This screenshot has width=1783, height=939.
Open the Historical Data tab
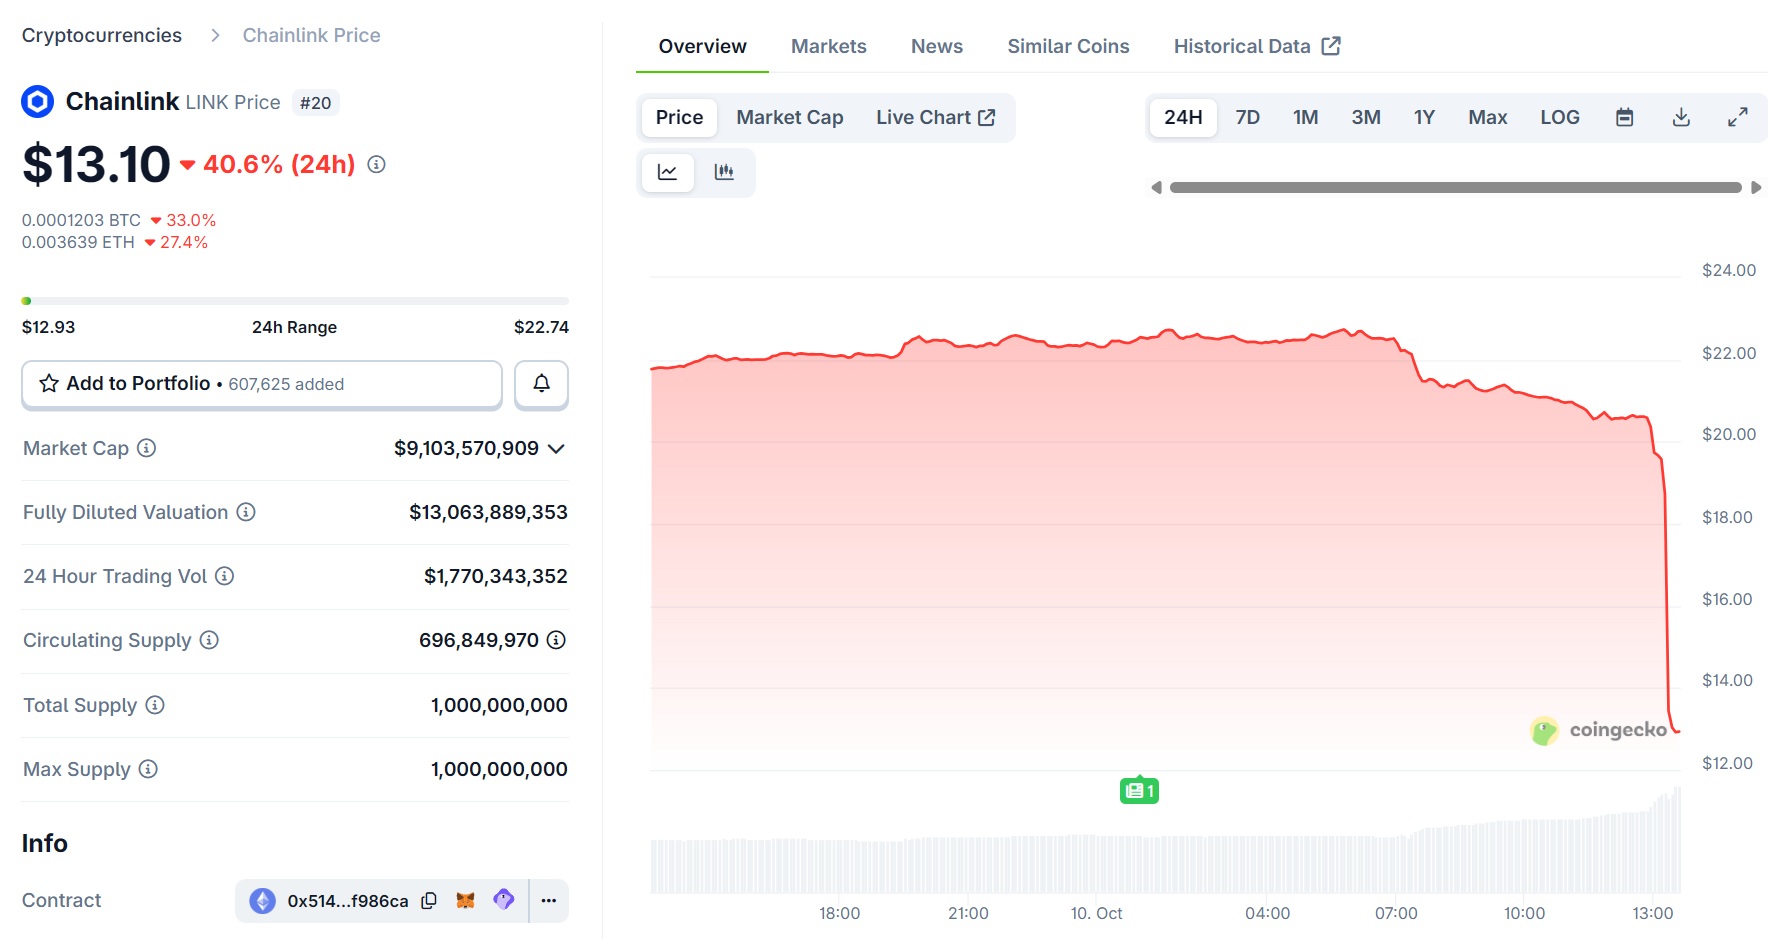tap(1257, 46)
